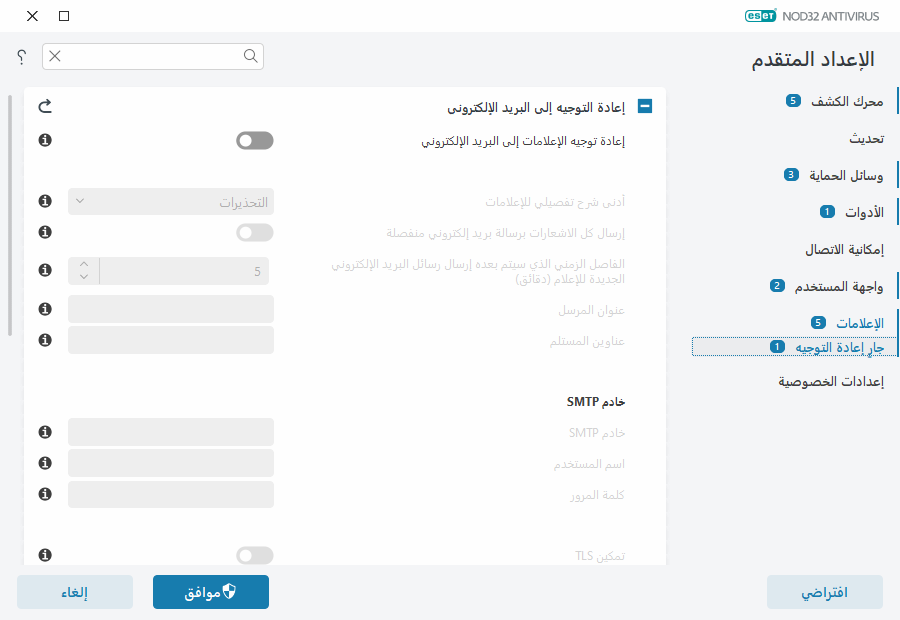Increment the email interval value
This screenshot has width=900, height=620.
tap(83, 264)
